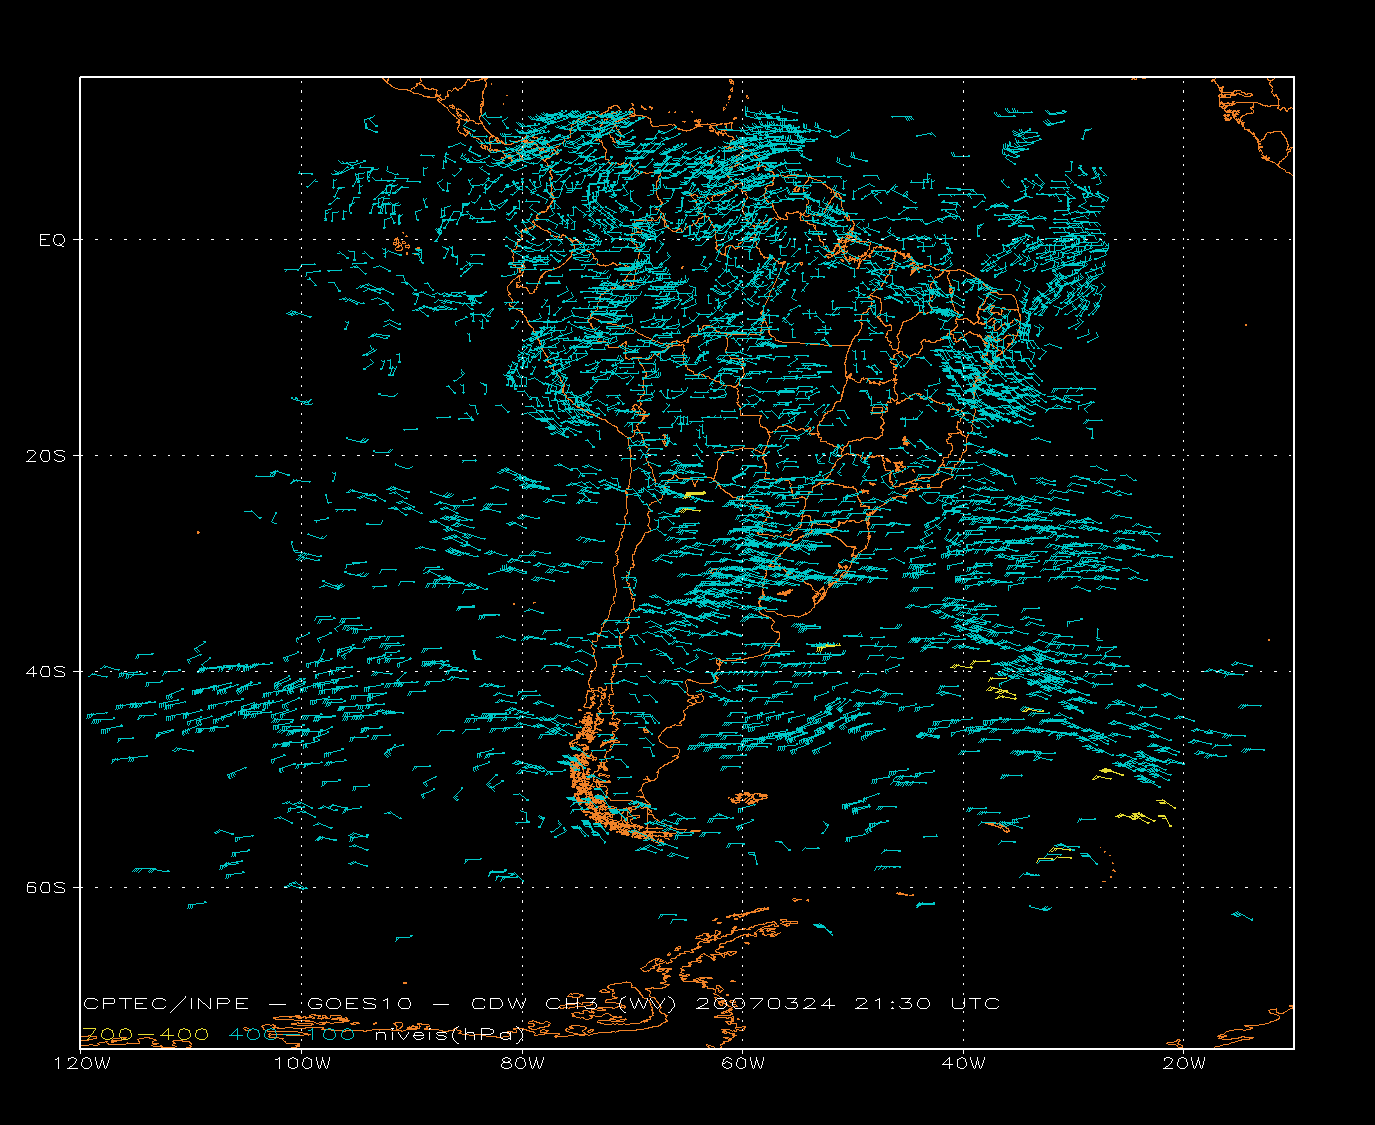Screen dimensions: 1375x1125
Task: Click the 100W longitude label
Action: tap(302, 1063)
